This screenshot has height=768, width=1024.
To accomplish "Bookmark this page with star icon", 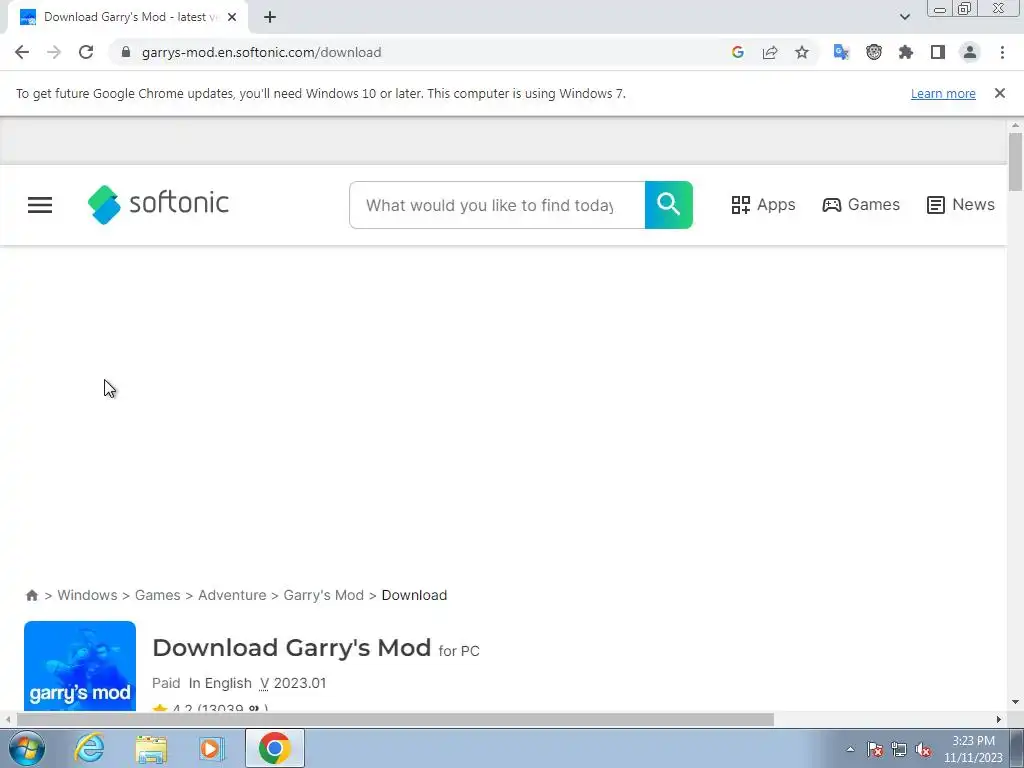I will pos(802,52).
